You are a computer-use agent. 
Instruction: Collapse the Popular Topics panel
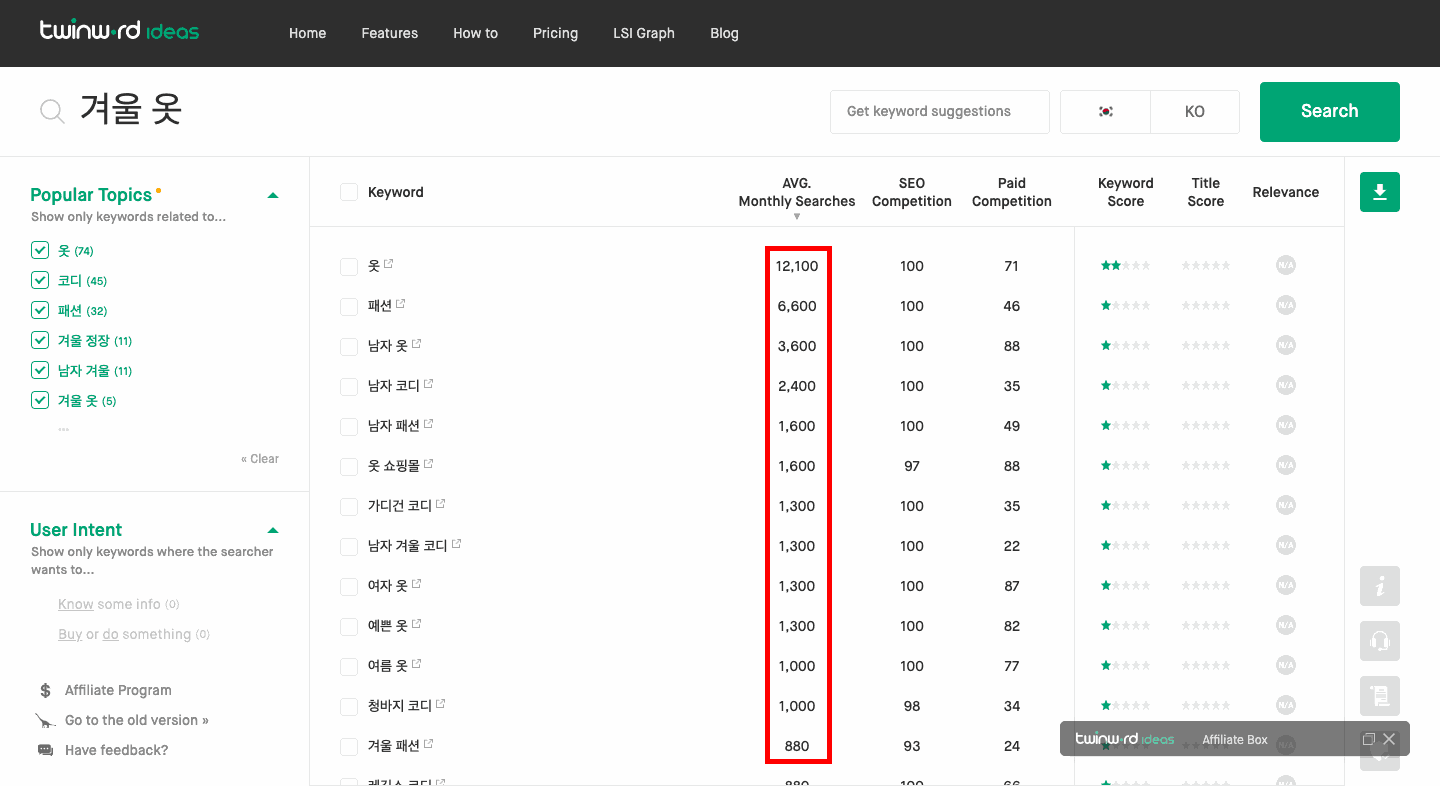[272, 196]
